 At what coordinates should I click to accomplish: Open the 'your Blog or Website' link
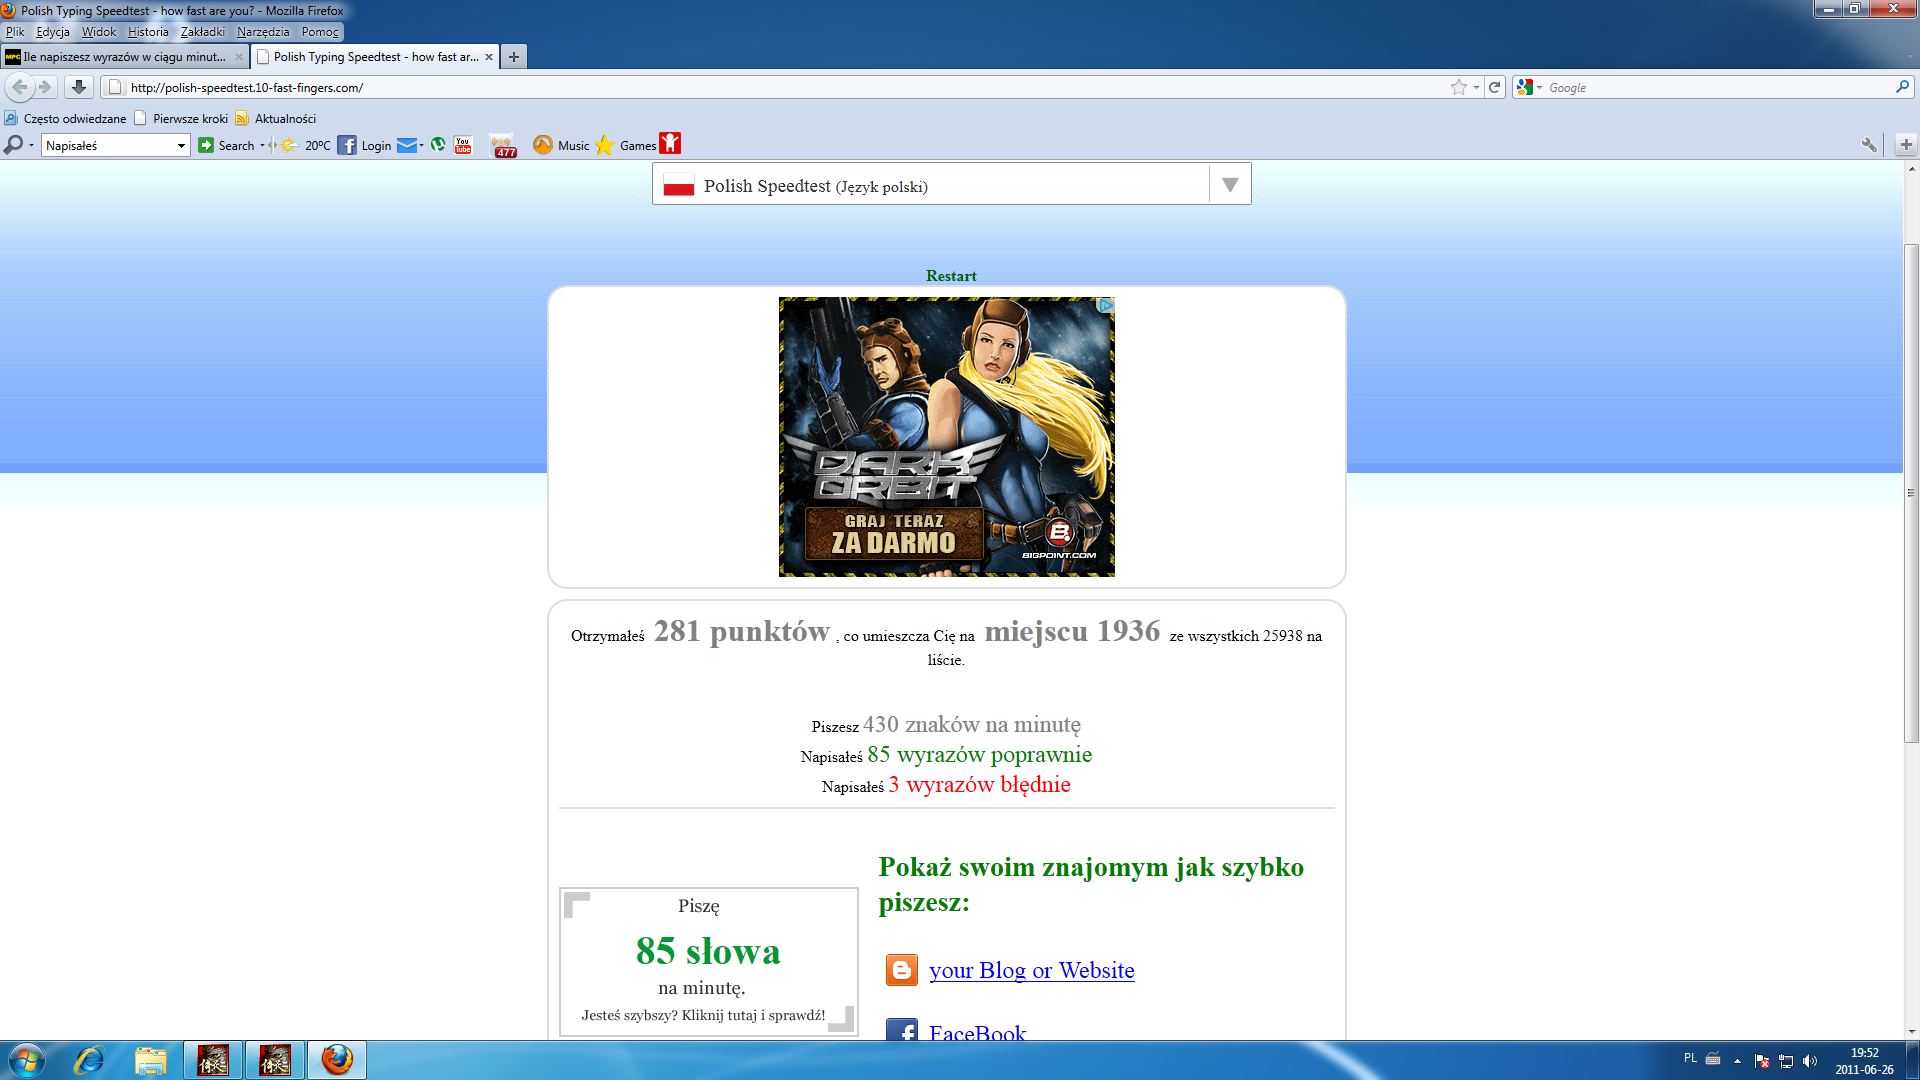(1031, 970)
